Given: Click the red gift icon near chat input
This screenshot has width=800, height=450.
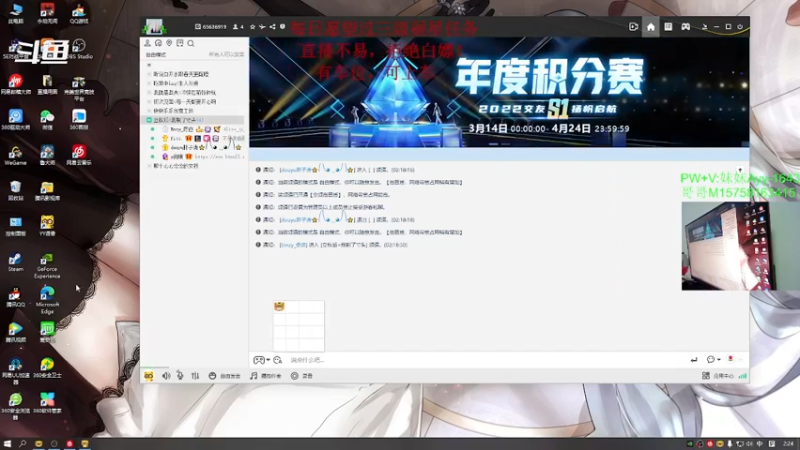Looking at the screenshot, I should pyautogui.click(x=730, y=359).
